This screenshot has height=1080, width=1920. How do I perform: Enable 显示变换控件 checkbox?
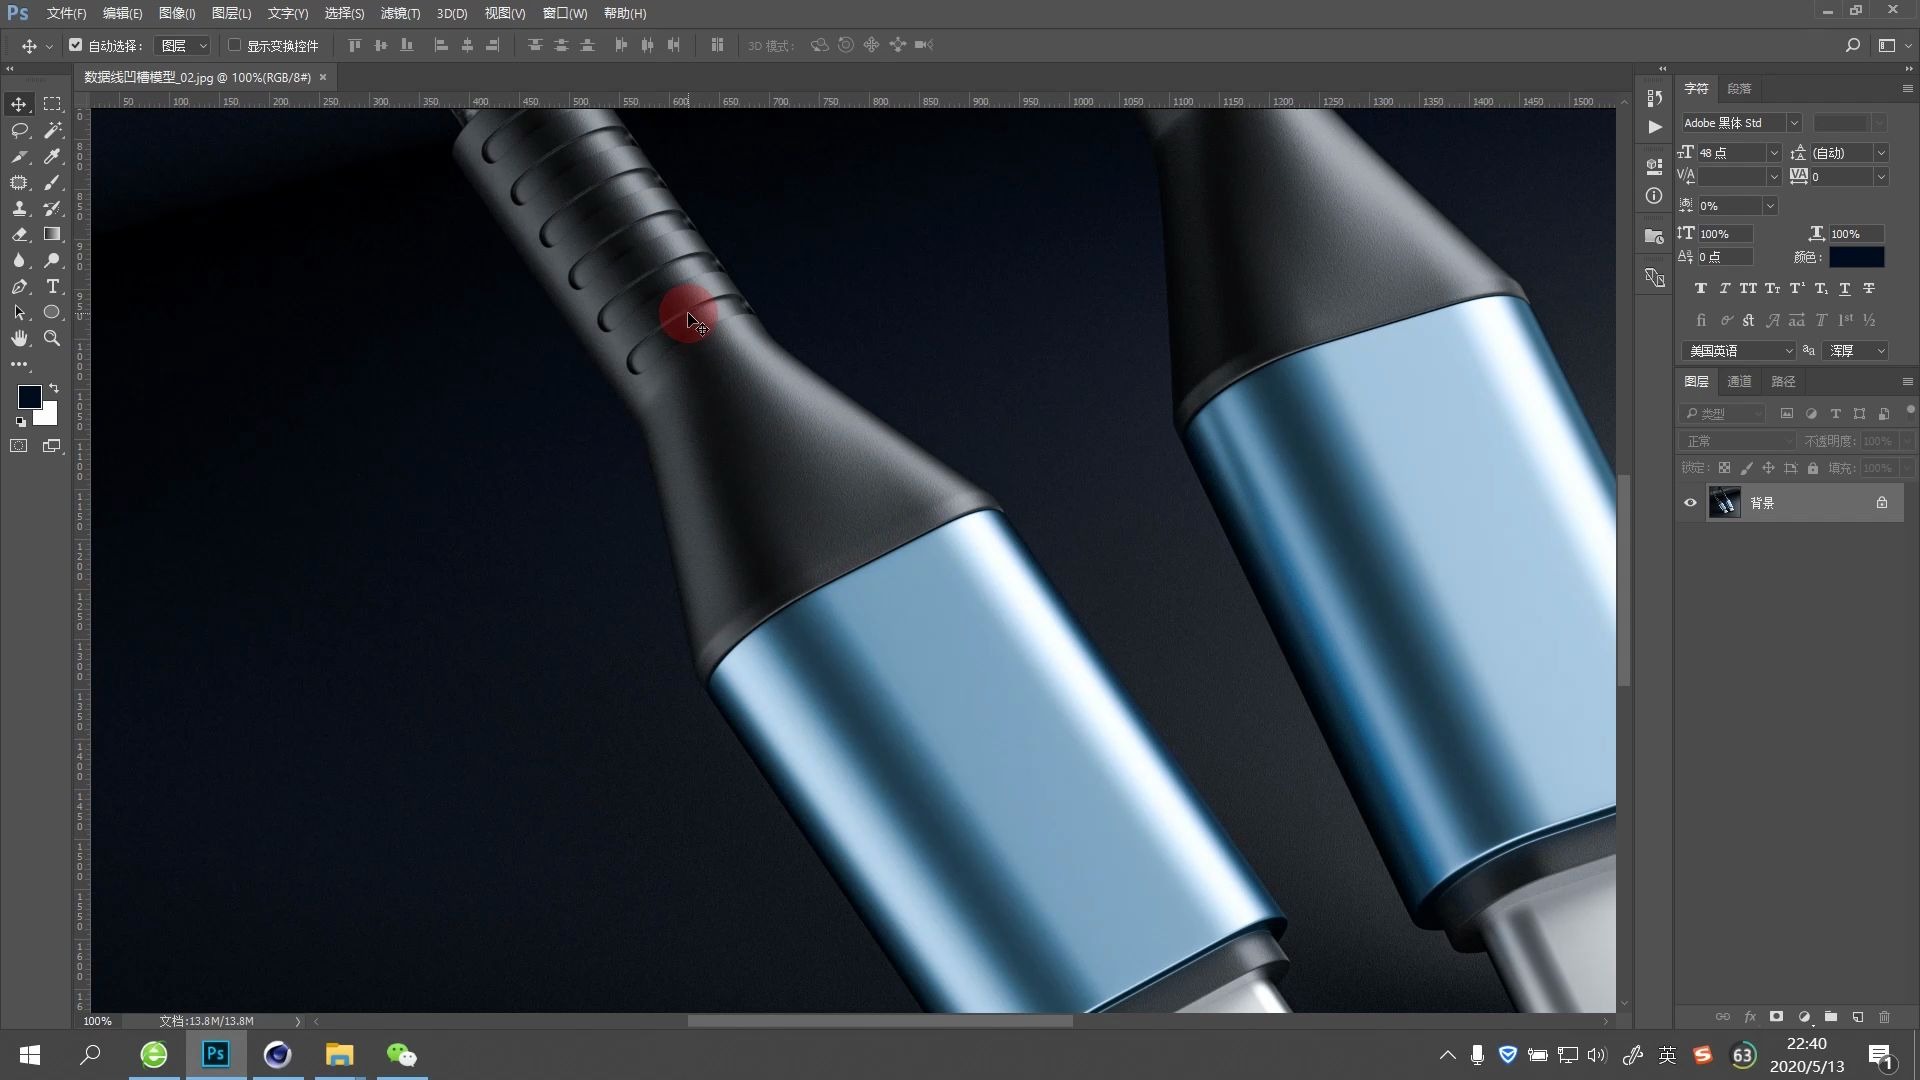[x=235, y=45]
